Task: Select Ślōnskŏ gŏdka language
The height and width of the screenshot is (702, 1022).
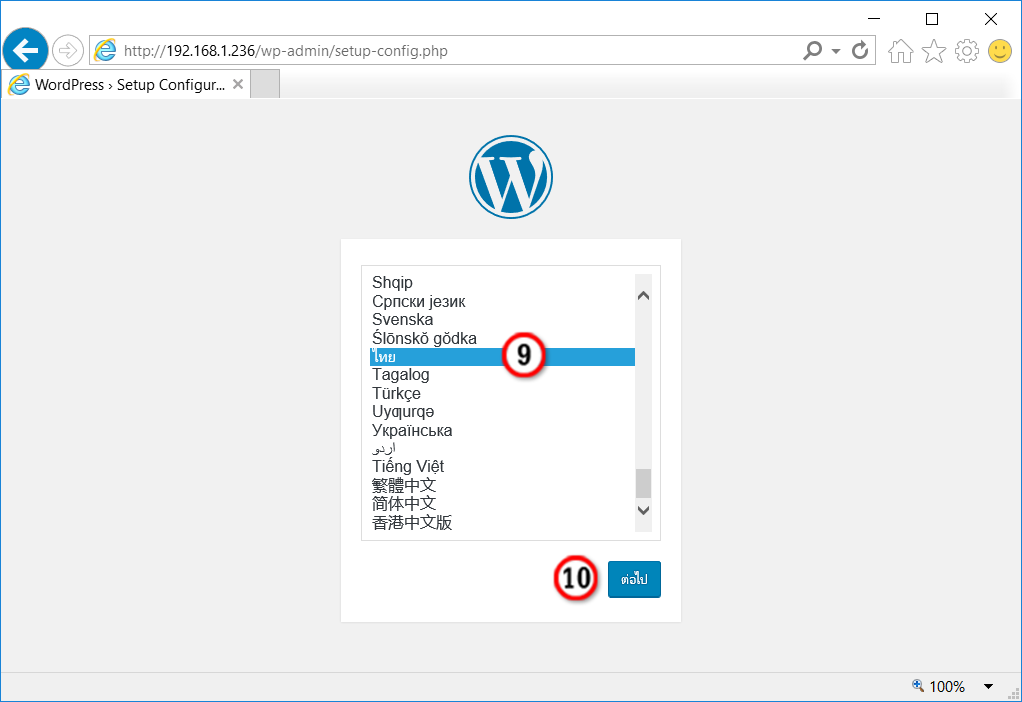Action: click(x=502, y=338)
